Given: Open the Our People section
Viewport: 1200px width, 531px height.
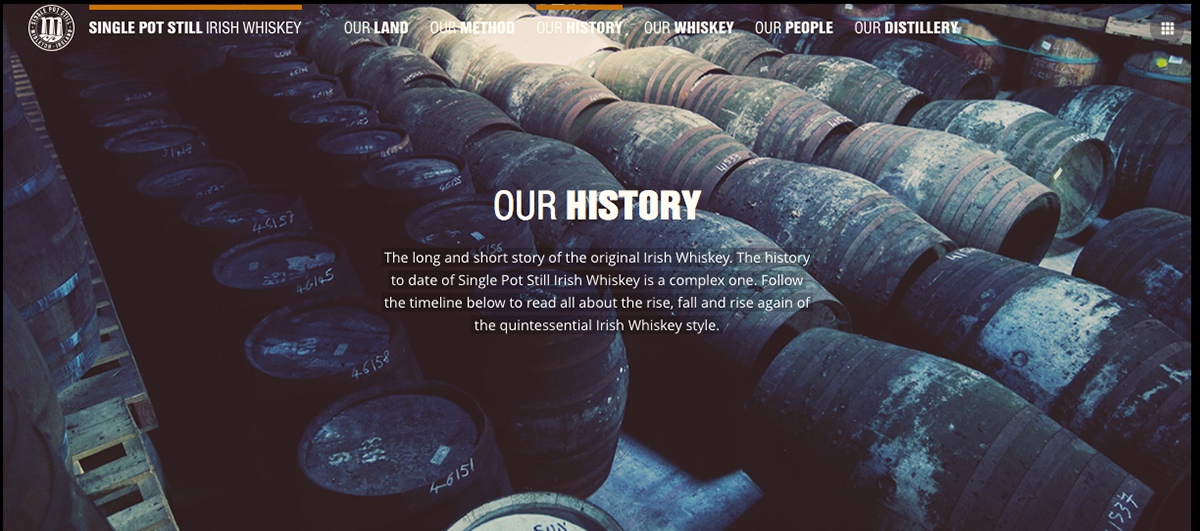Looking at the screenshot, I should (794, 28).
